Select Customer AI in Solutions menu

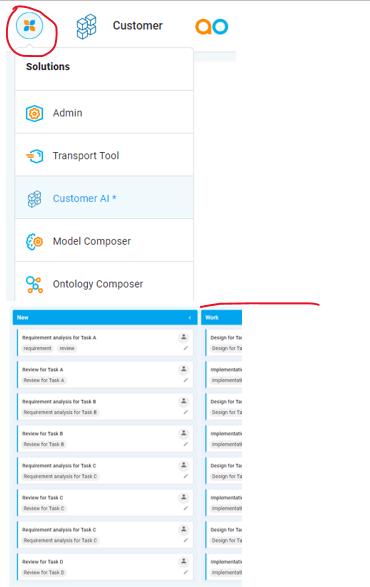pos(104,198)
